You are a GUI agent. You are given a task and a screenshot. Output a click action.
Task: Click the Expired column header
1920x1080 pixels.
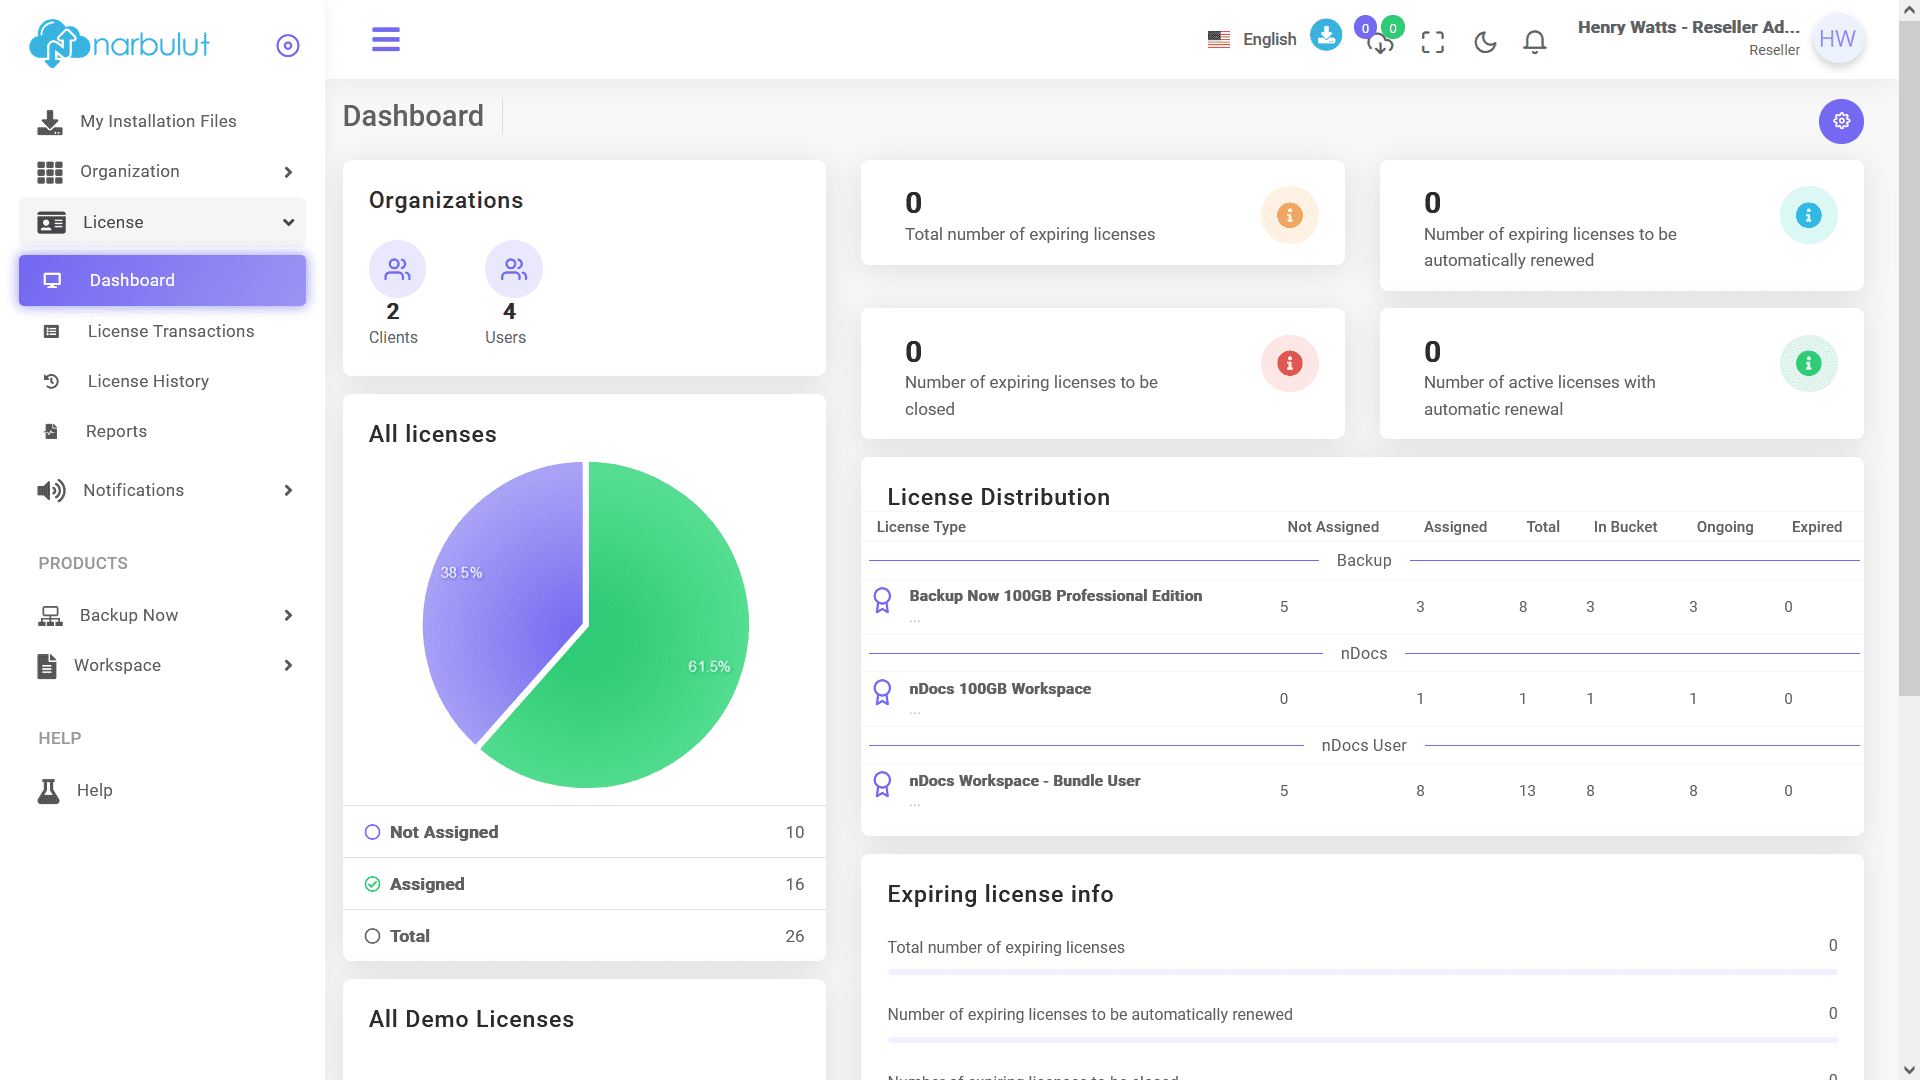(1817, 527)
